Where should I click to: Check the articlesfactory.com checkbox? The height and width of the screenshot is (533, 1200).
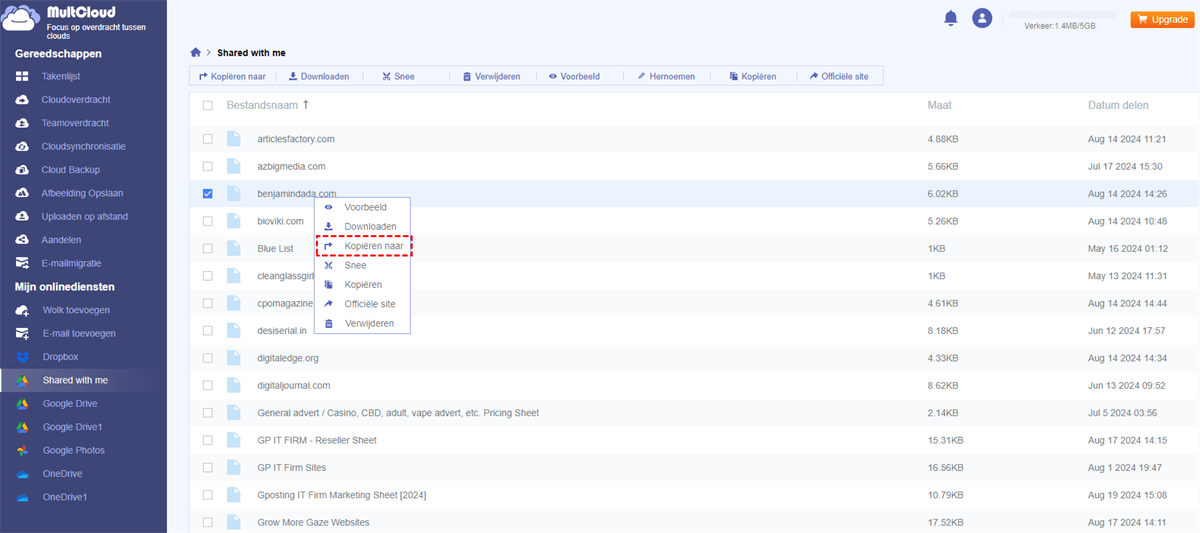[208, 139]
